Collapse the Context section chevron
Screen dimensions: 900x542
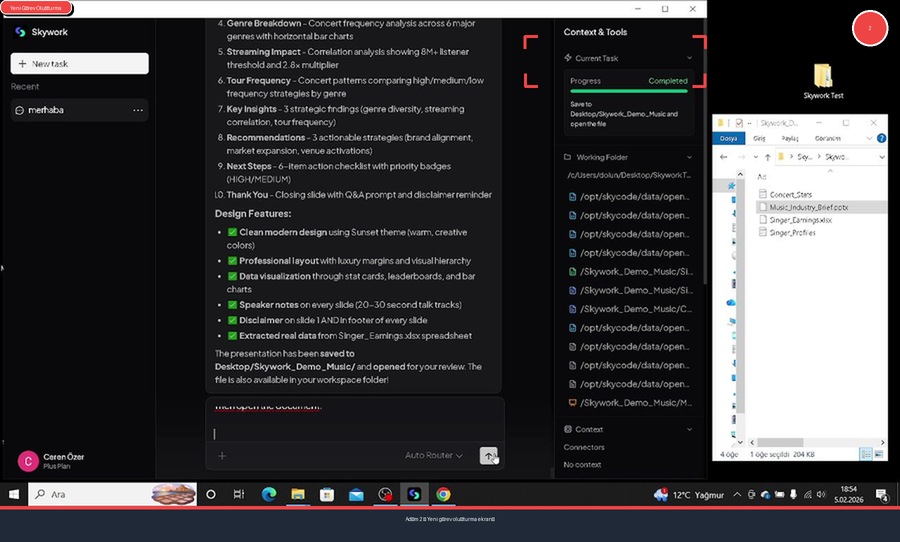click(x=689, y=429)
